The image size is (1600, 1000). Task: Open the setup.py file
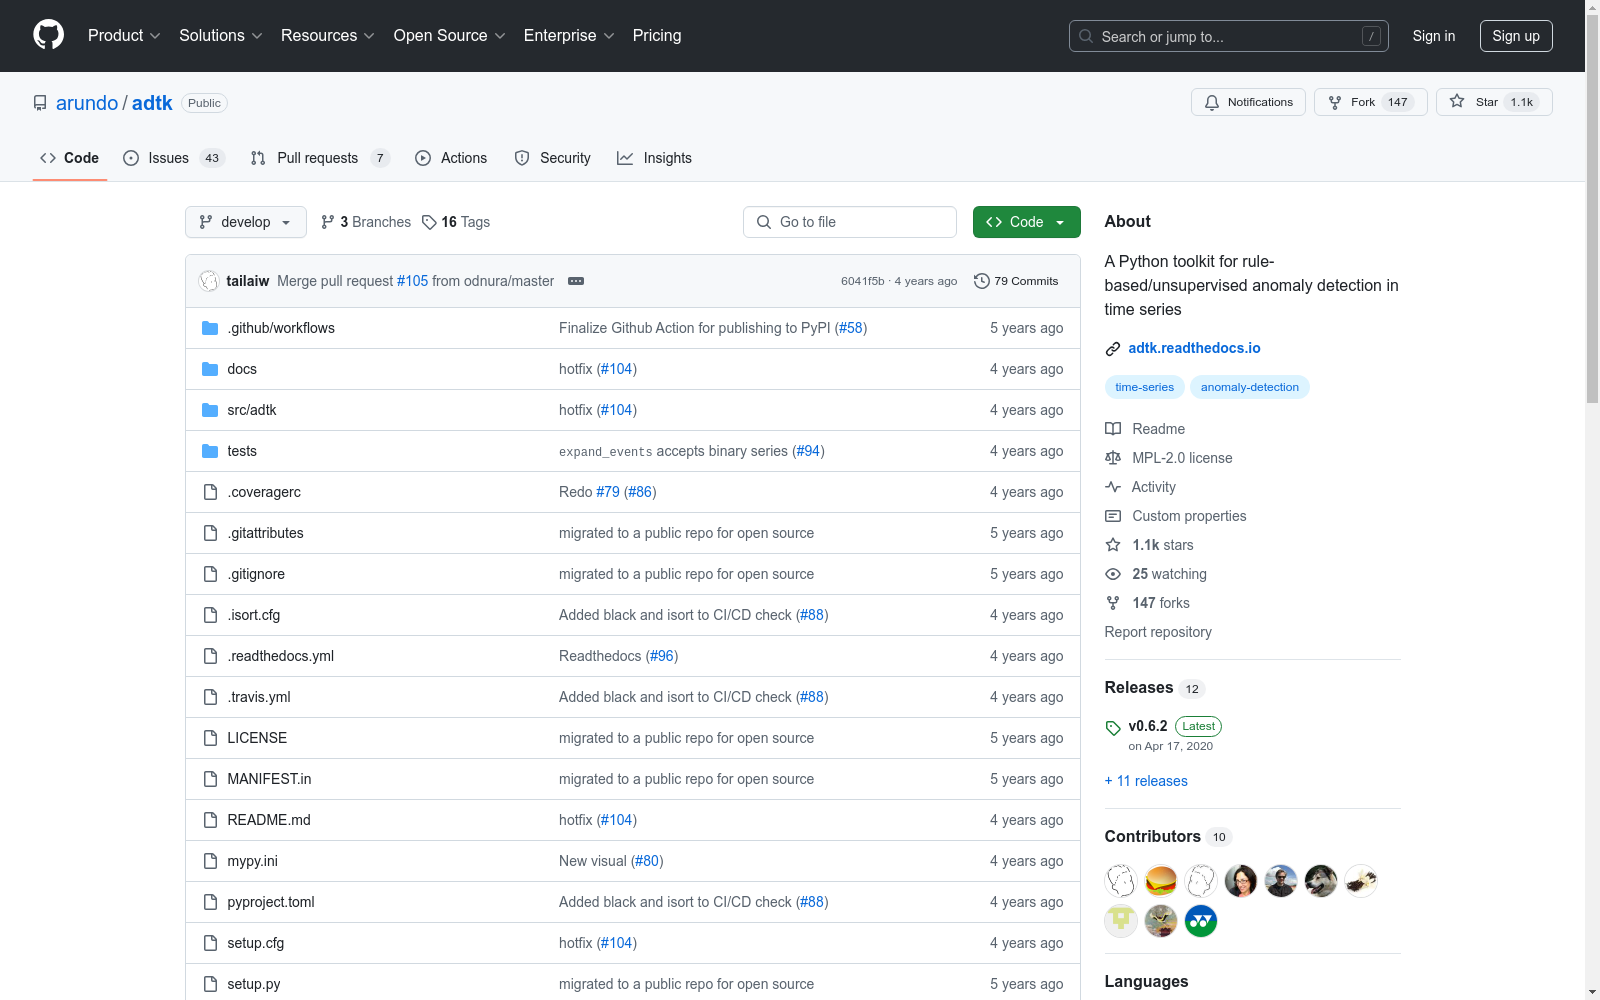tap(254, 984)
